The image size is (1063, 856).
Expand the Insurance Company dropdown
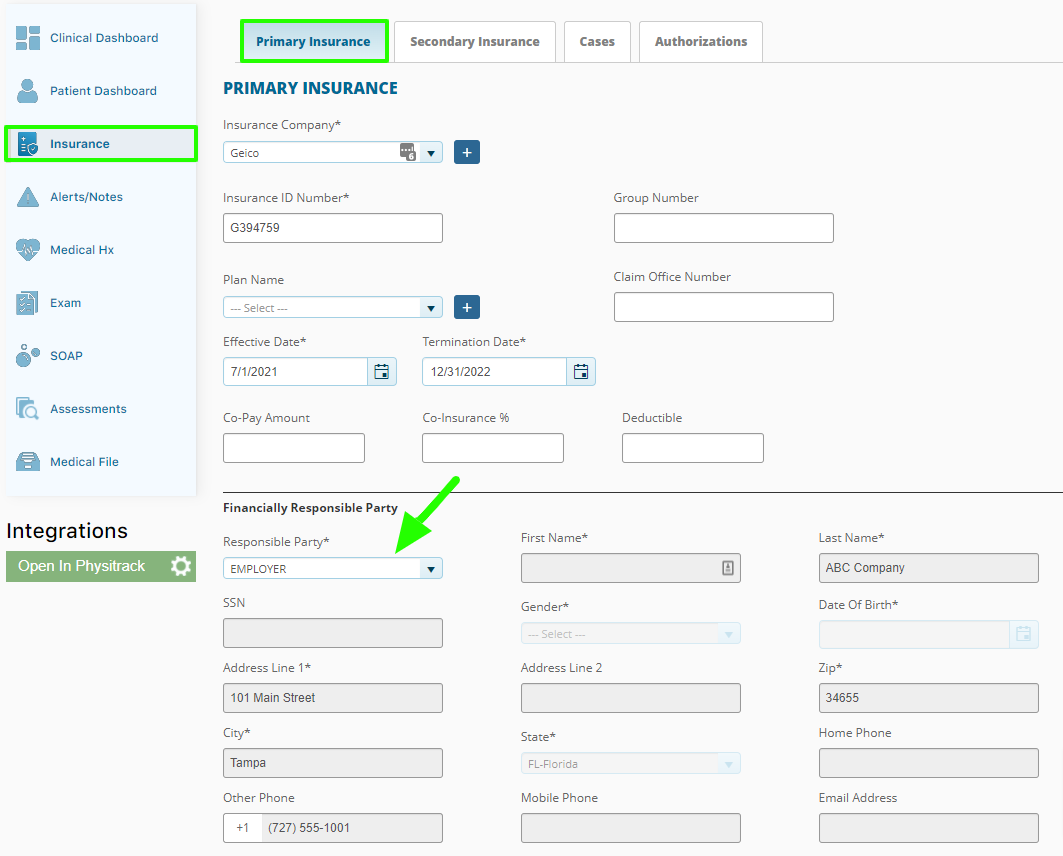[431, 152]
